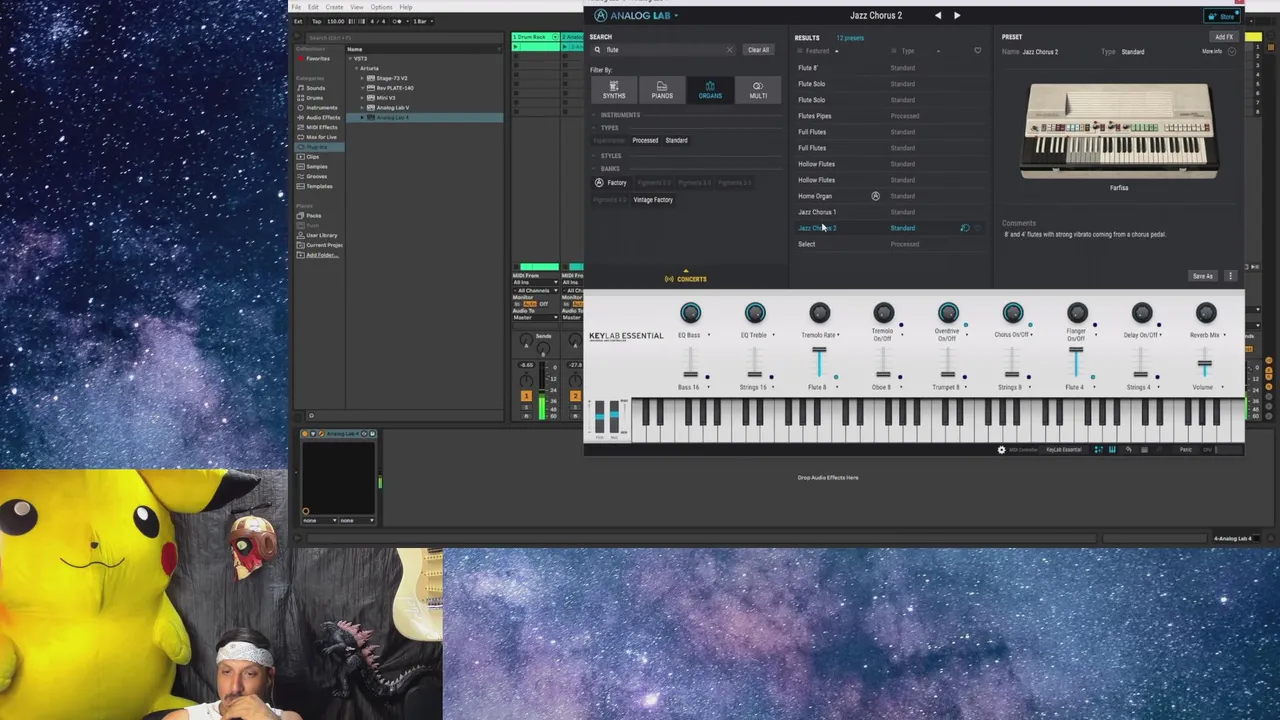Image resolution: width=1280 pixels, height=720 pixels.
Task: Toggle the Factory bank filter
Action: click(x=612, y=183)
